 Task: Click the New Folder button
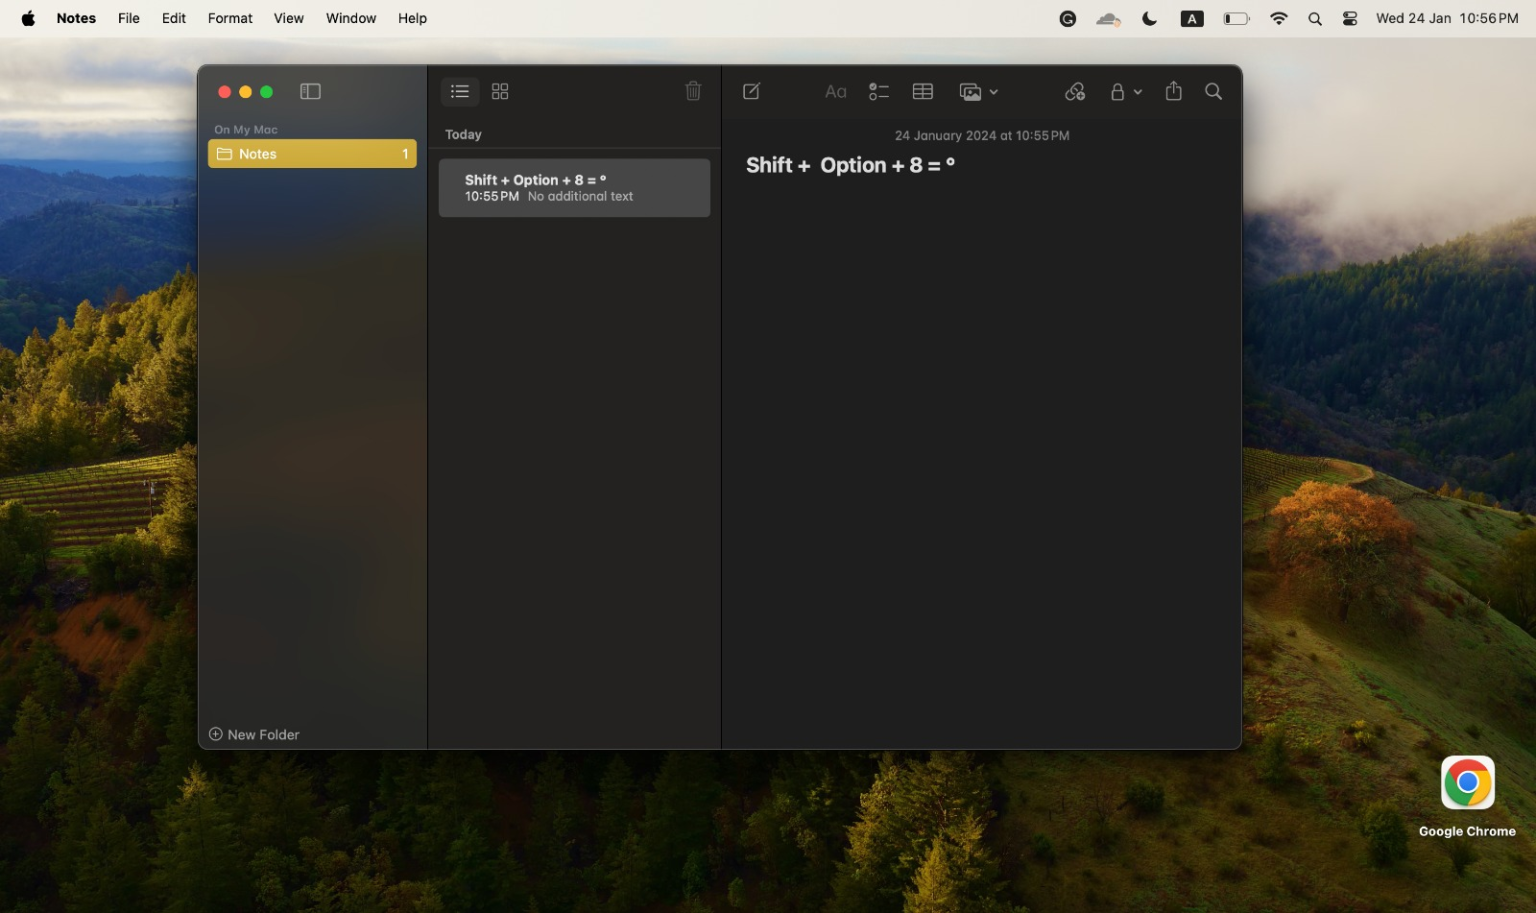point(254,734)
